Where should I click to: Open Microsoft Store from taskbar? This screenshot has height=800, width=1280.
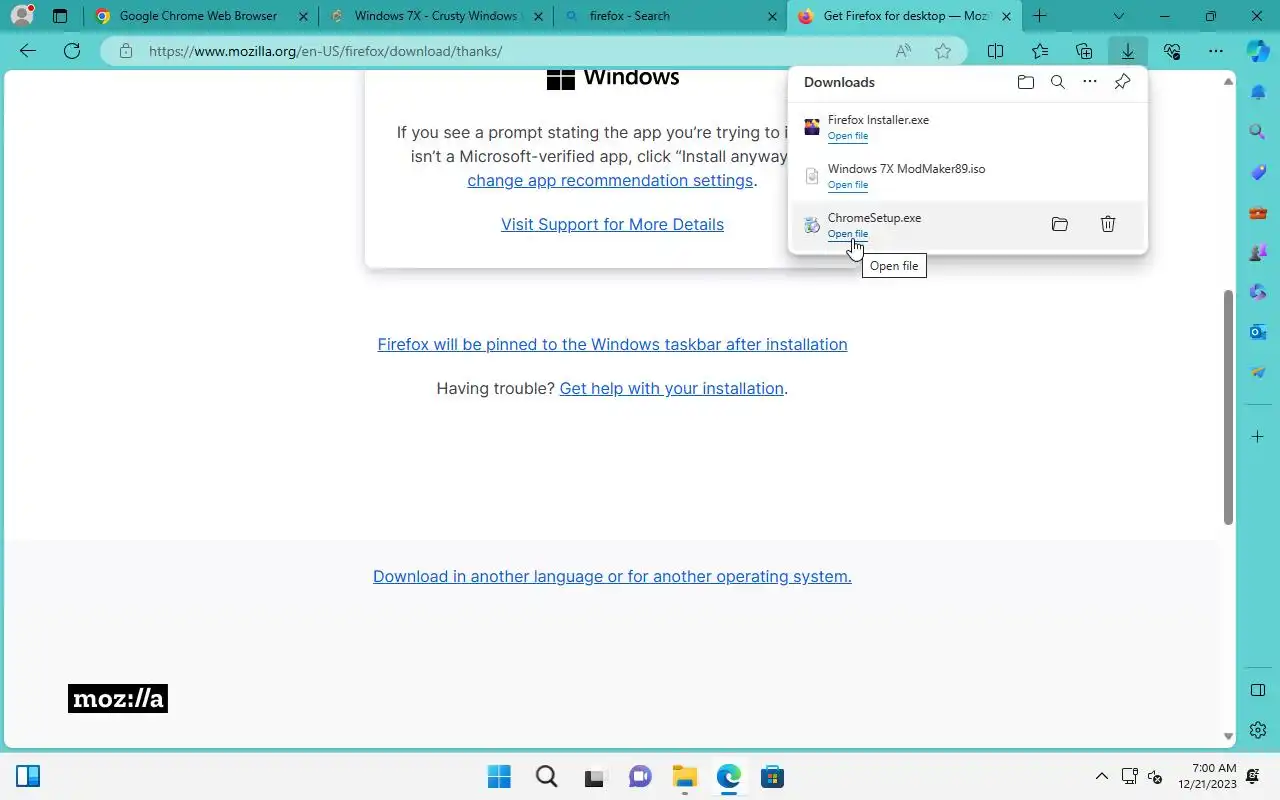[x=772, y=777]
